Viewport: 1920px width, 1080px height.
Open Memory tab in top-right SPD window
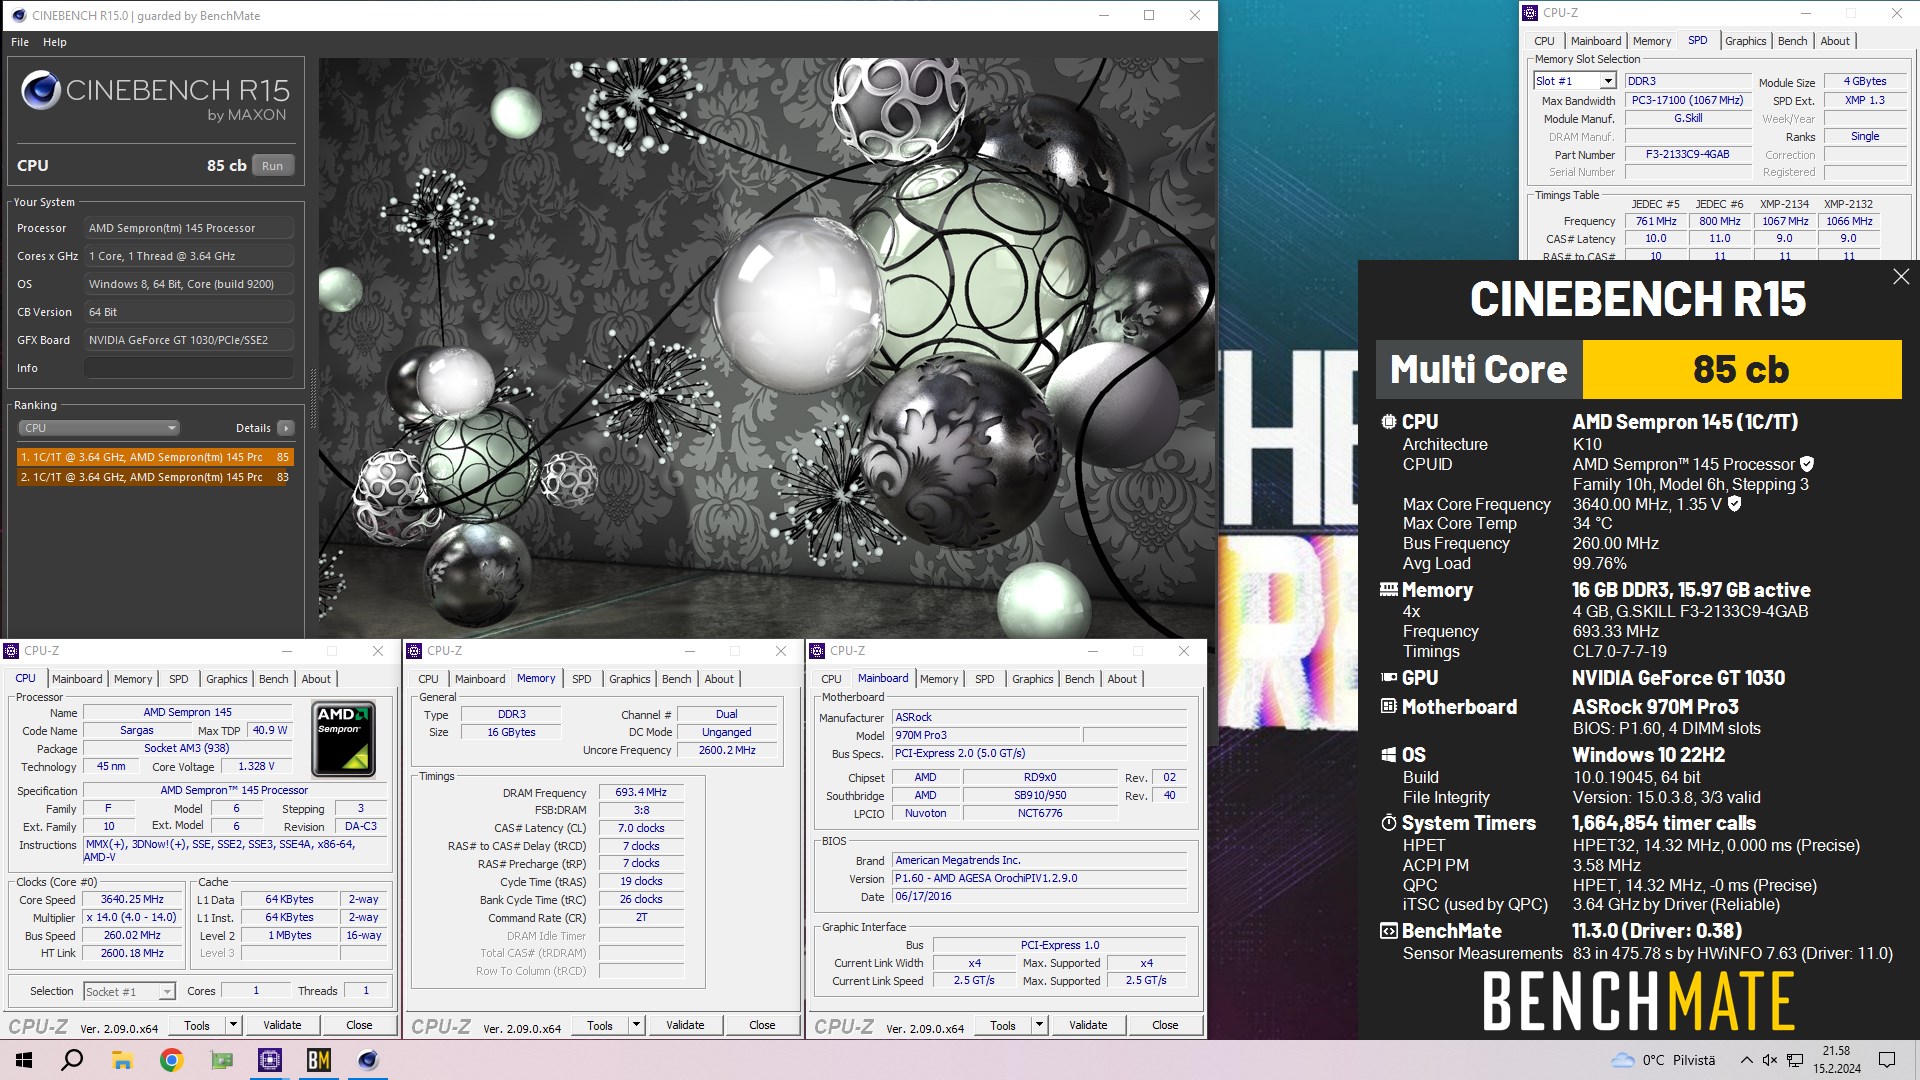pyautogui.click(x=1651, y=41)
